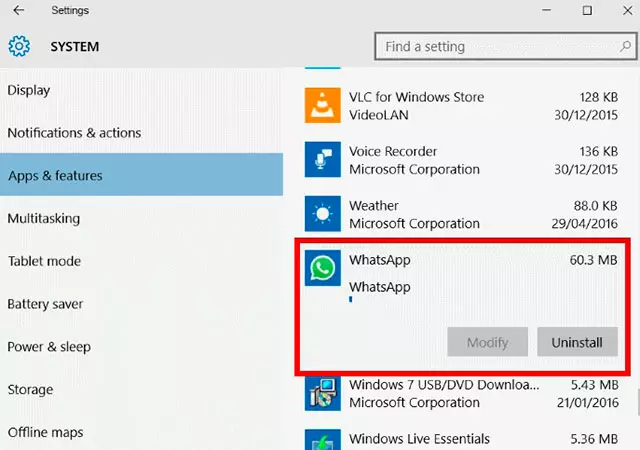Open Tablet mode settings
Viewport: 640px width, 450px height.
(x=141, y=261)
